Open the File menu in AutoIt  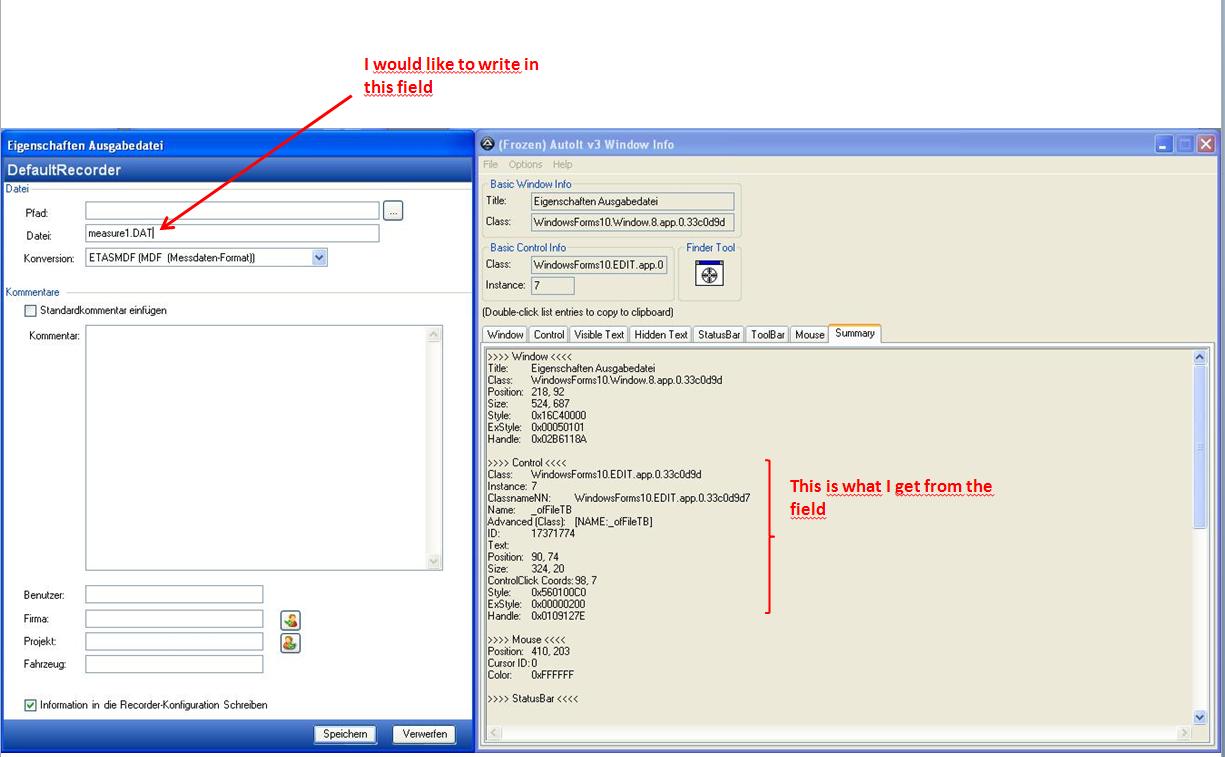pyautogui.click(x=490, y=164)
